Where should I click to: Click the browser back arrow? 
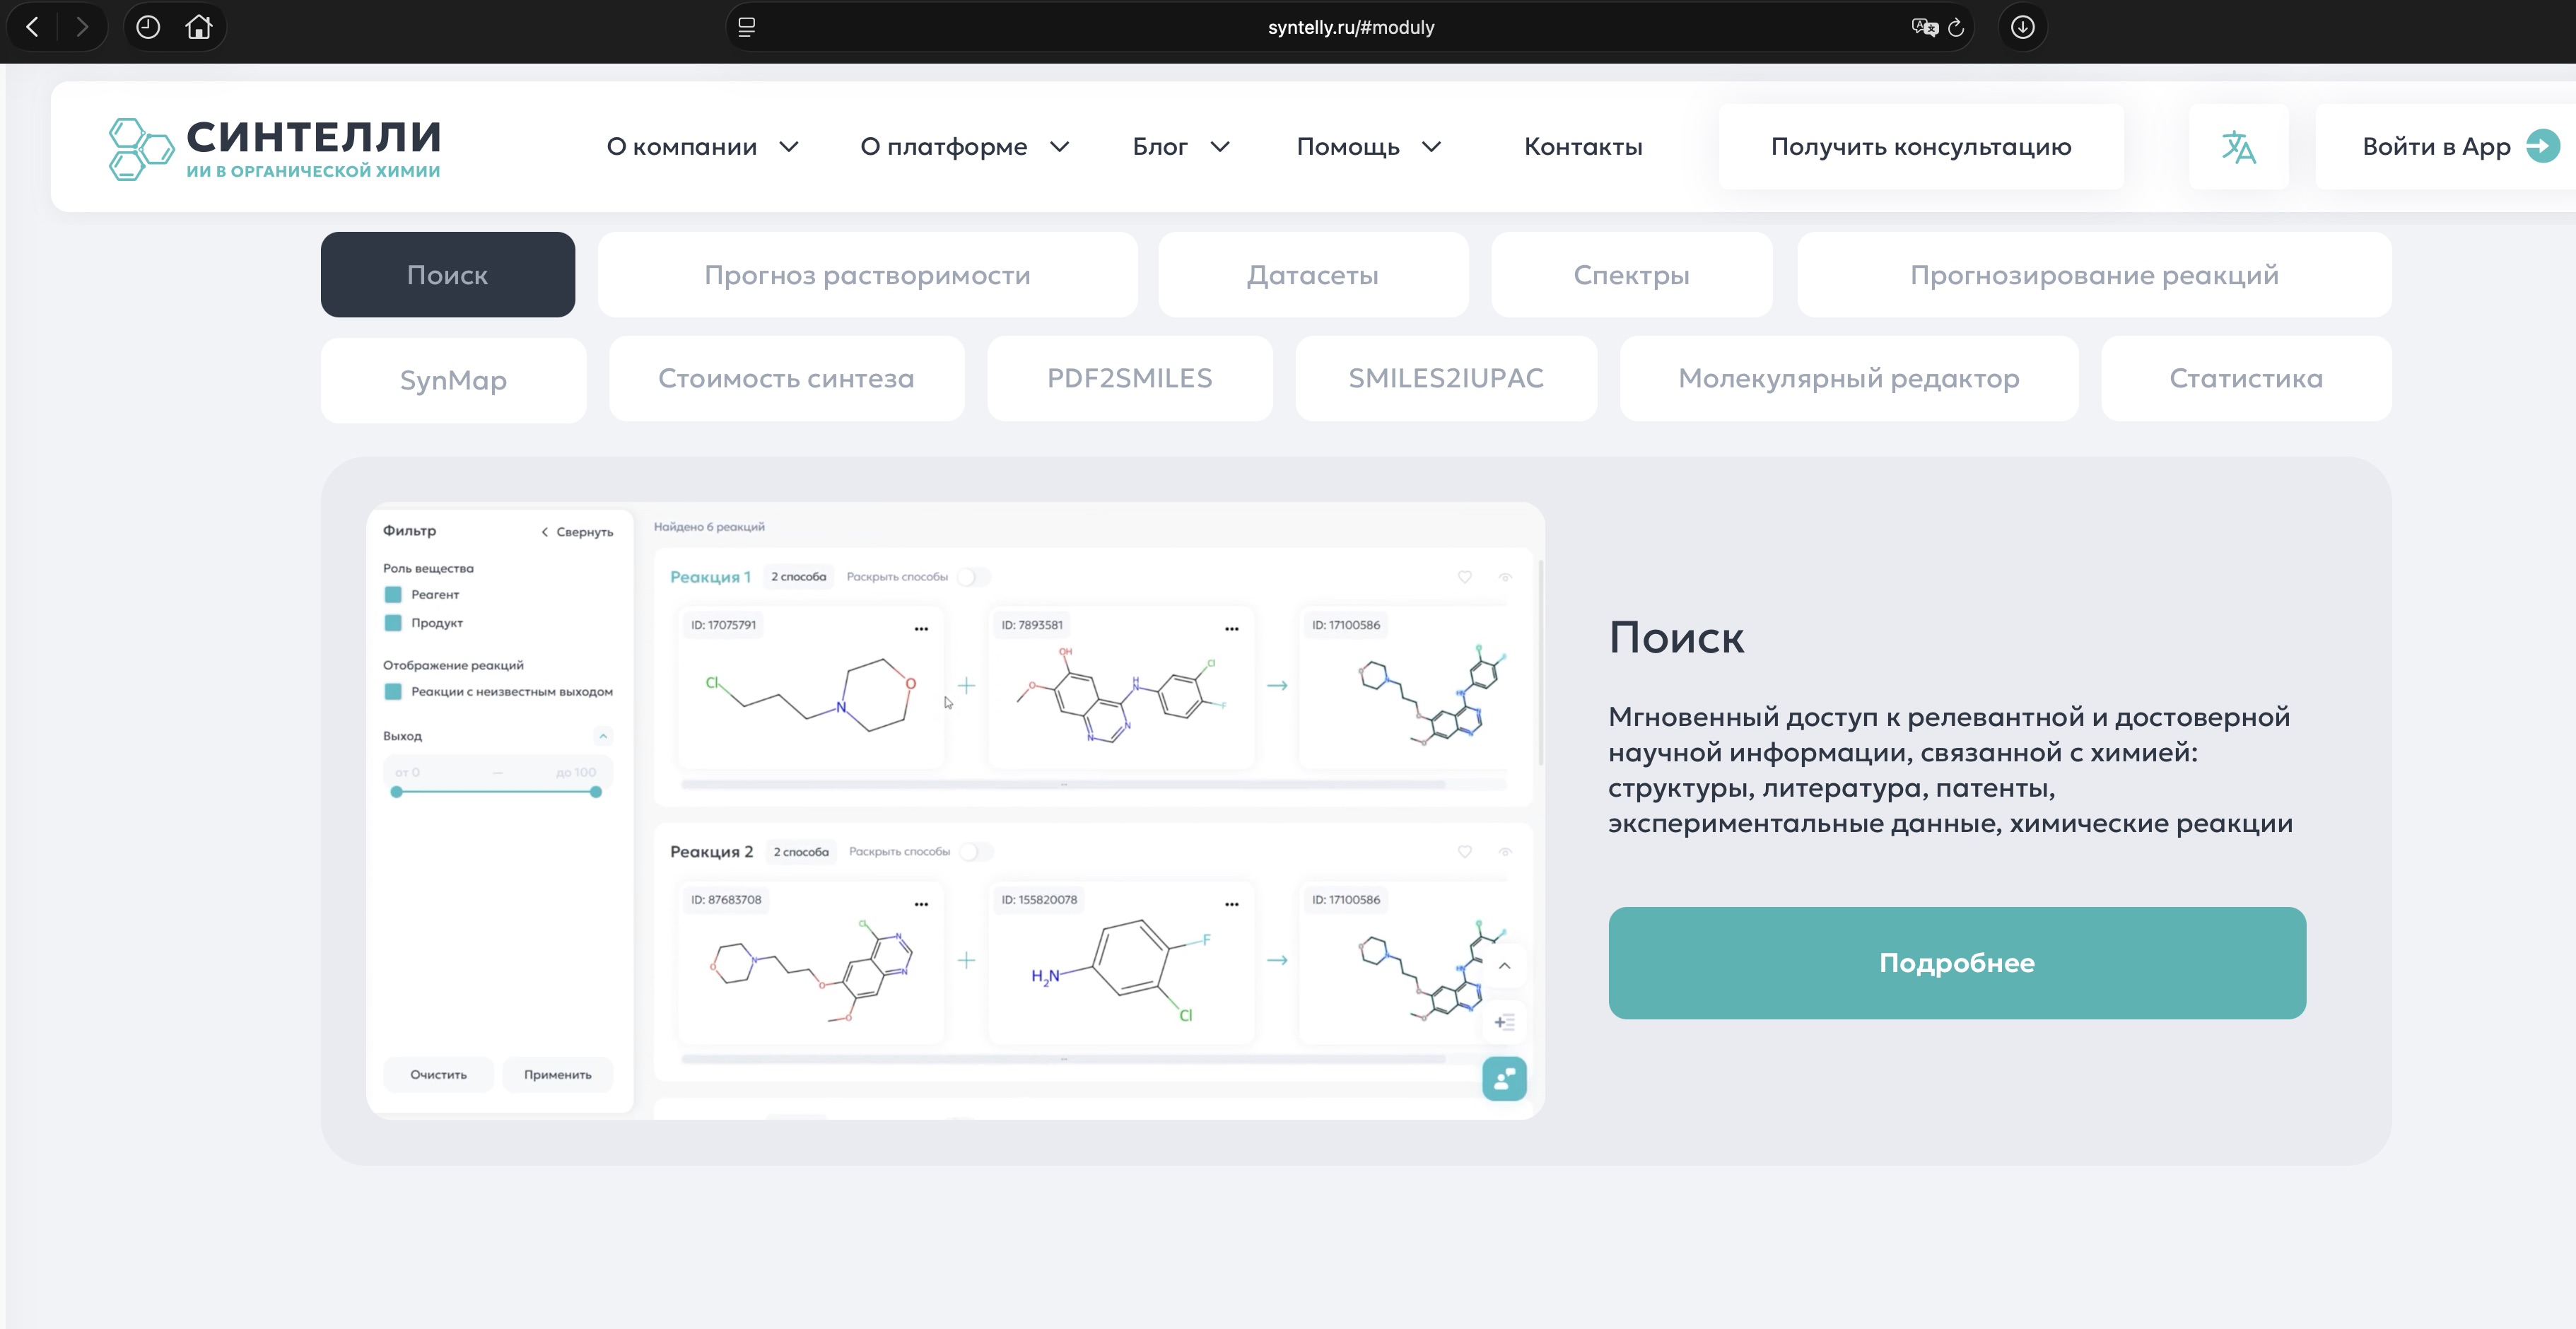click(x=32, y=27)
